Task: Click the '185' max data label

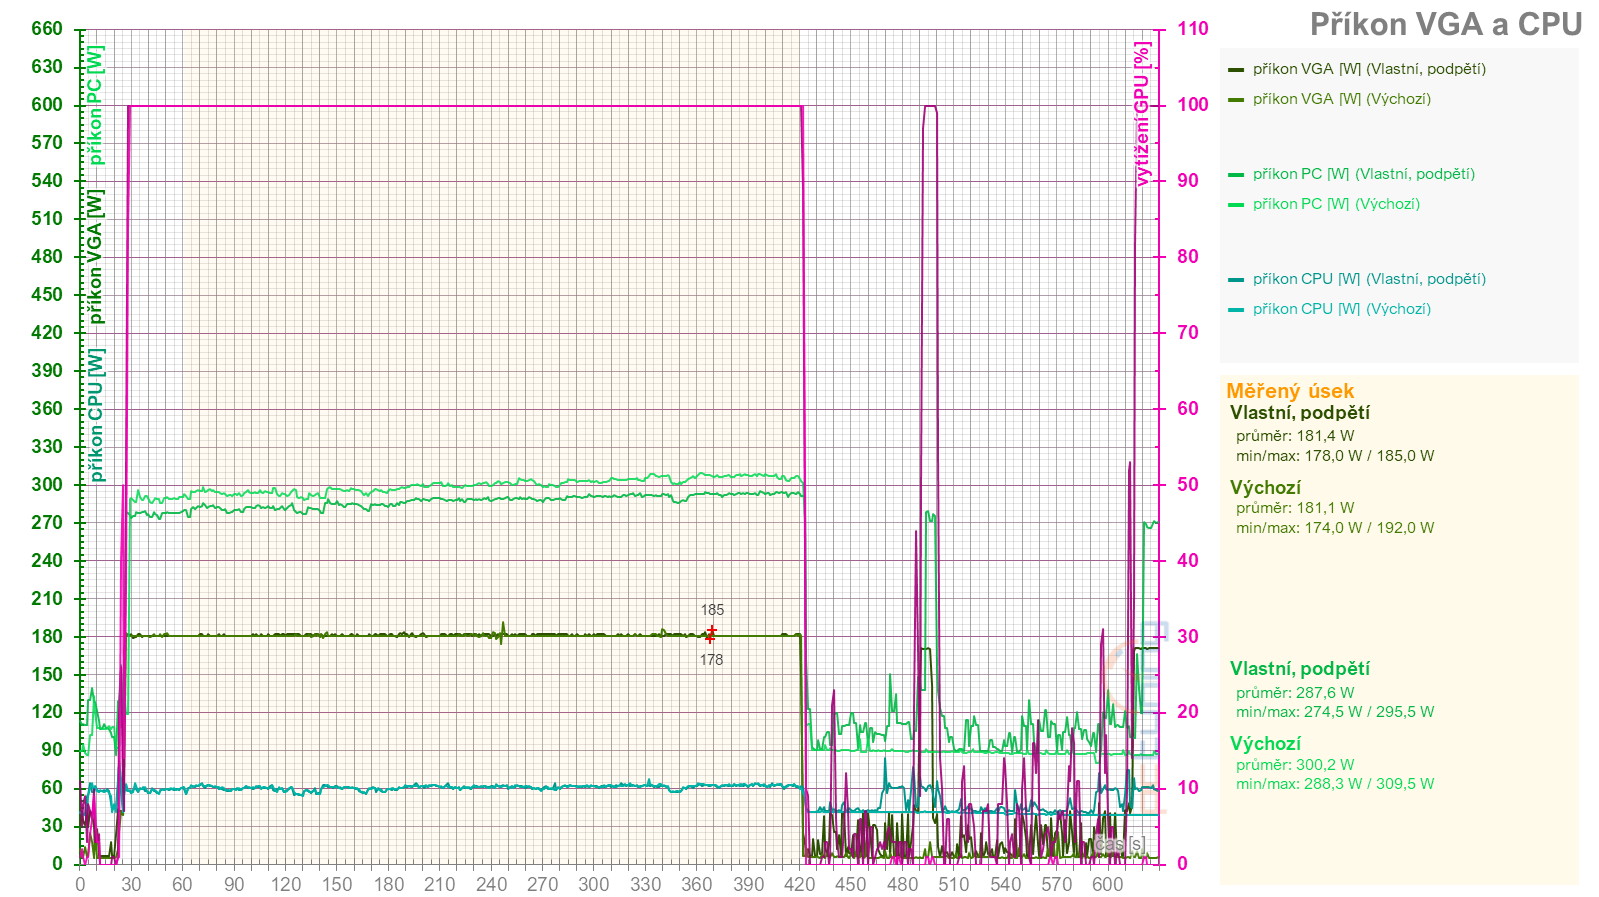Action: tap(712, 610)
